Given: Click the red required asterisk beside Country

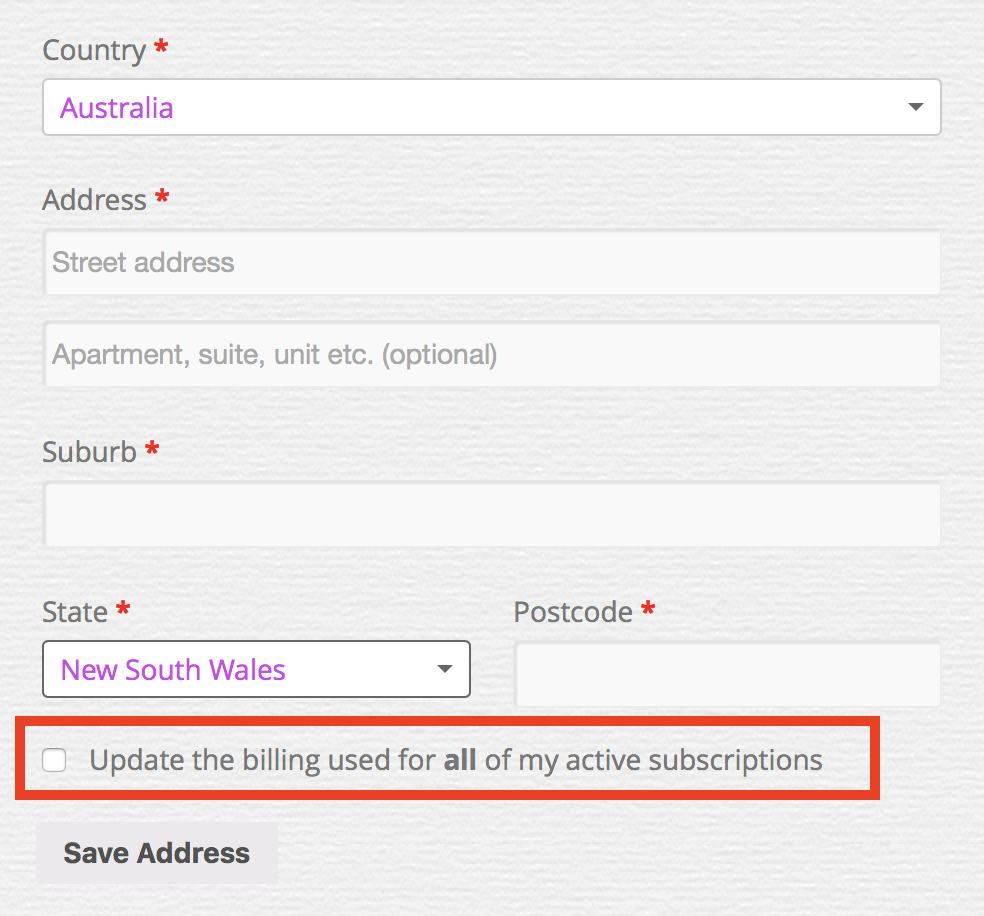Looking at the screenshot, I should pyautogui.click(x=161, y=46).
